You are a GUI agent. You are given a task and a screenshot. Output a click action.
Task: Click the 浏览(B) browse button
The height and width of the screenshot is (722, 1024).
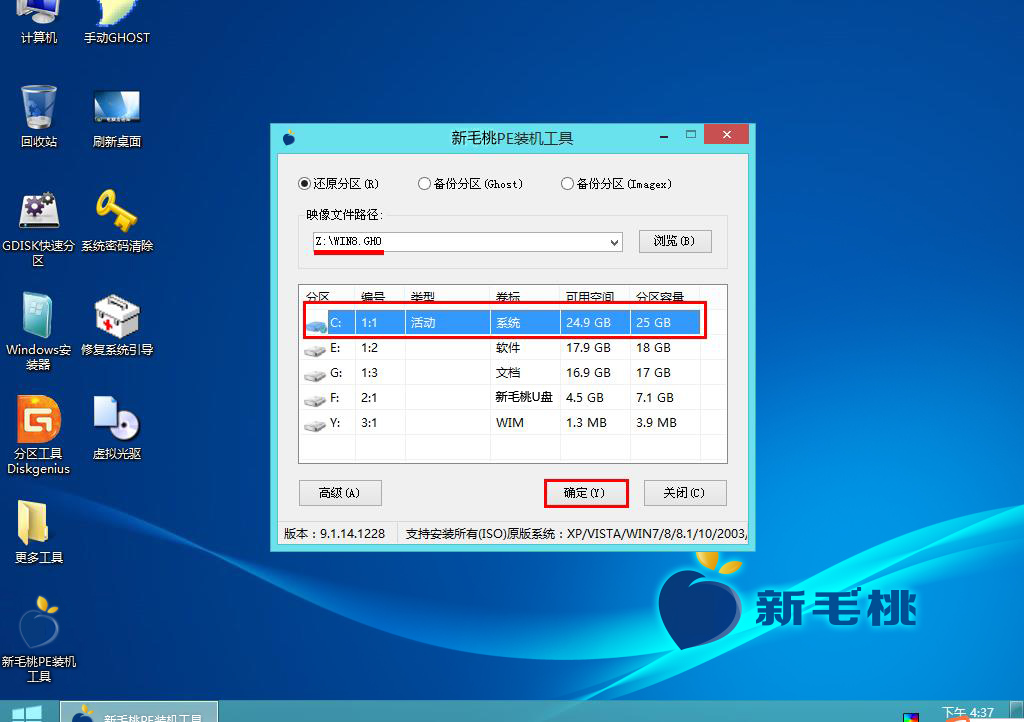tap(675, 242)
